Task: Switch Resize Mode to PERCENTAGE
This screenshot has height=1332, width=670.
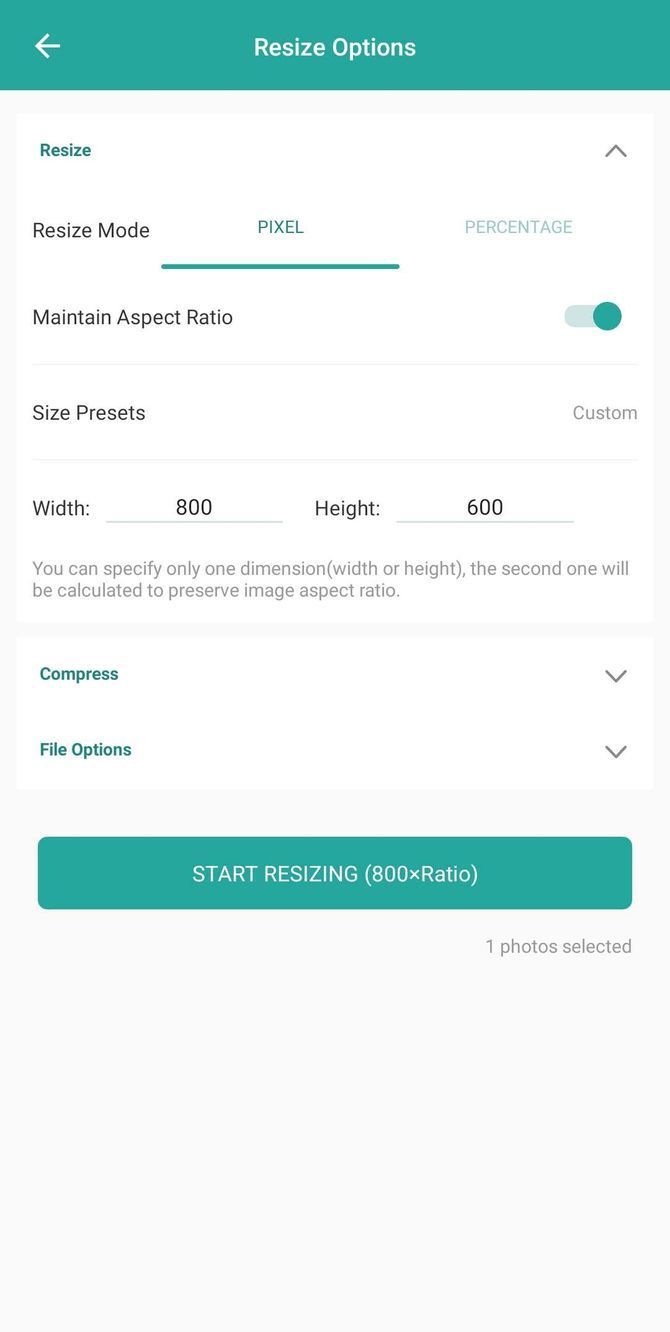Action: pyautogui.click(x=518, y=227)
